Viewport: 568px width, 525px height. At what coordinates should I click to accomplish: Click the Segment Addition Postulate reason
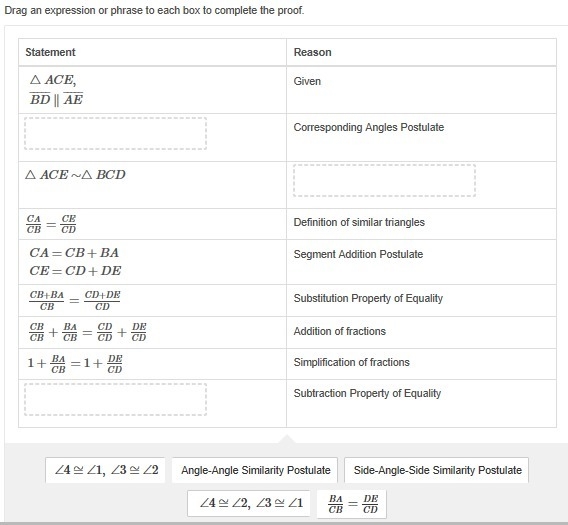(x=358, y=254)
